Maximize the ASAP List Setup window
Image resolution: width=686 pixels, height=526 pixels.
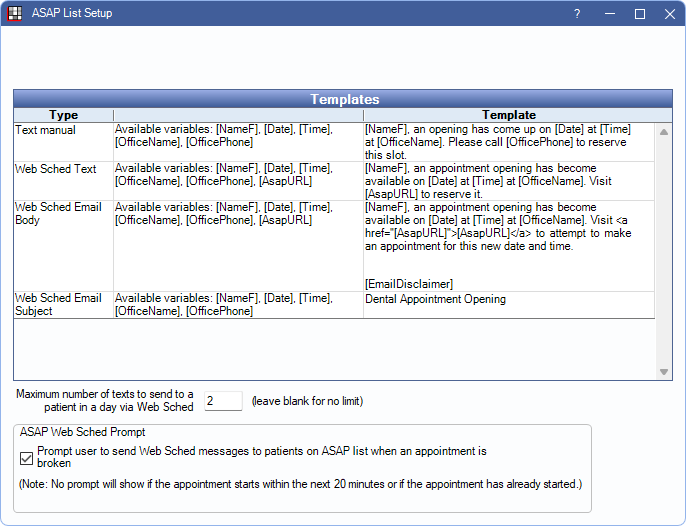tap(640, 14)
